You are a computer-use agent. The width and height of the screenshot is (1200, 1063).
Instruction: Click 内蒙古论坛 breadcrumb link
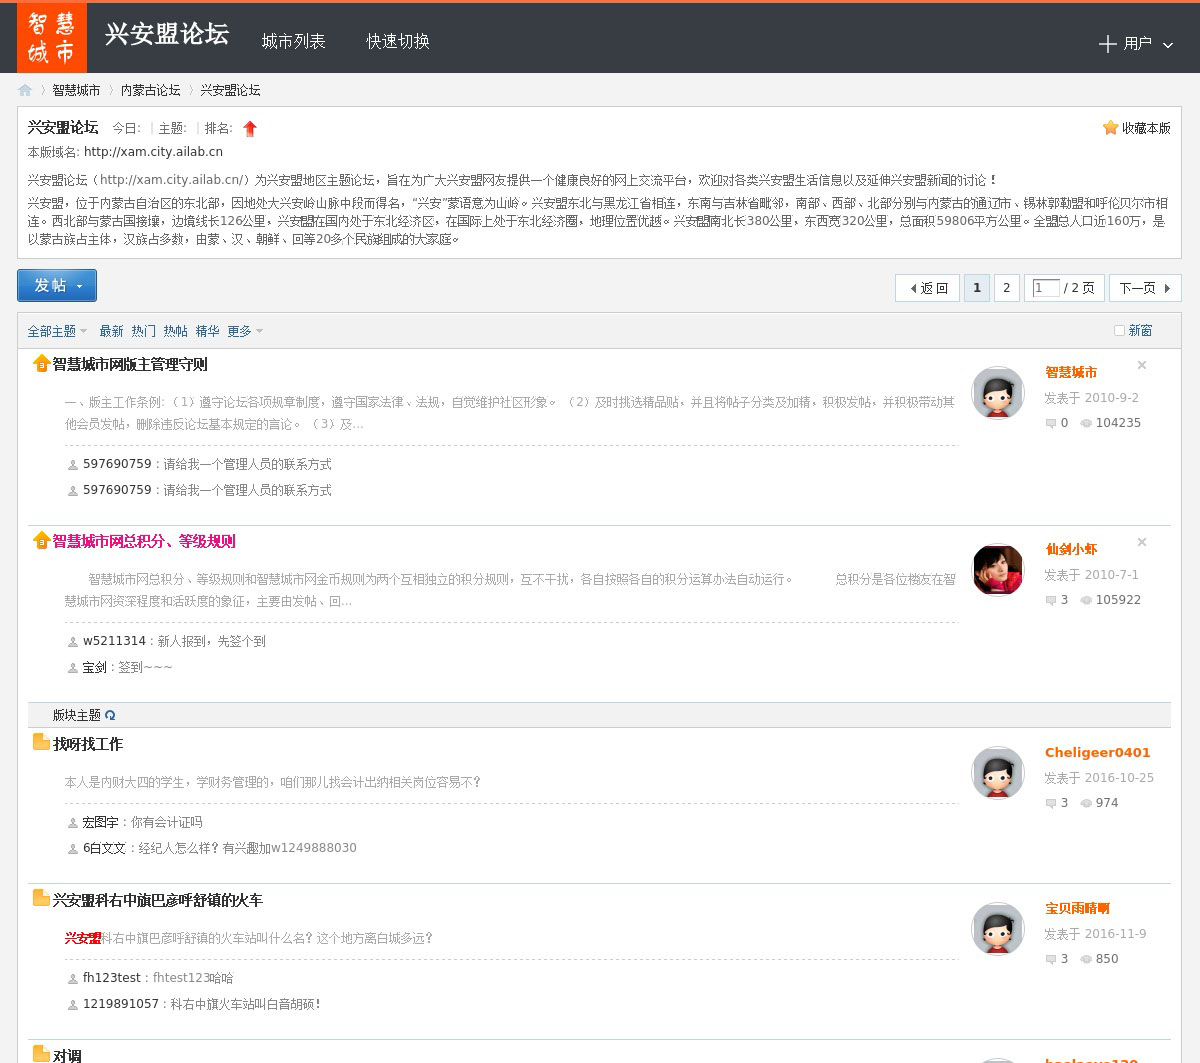[x=151, y=90]
